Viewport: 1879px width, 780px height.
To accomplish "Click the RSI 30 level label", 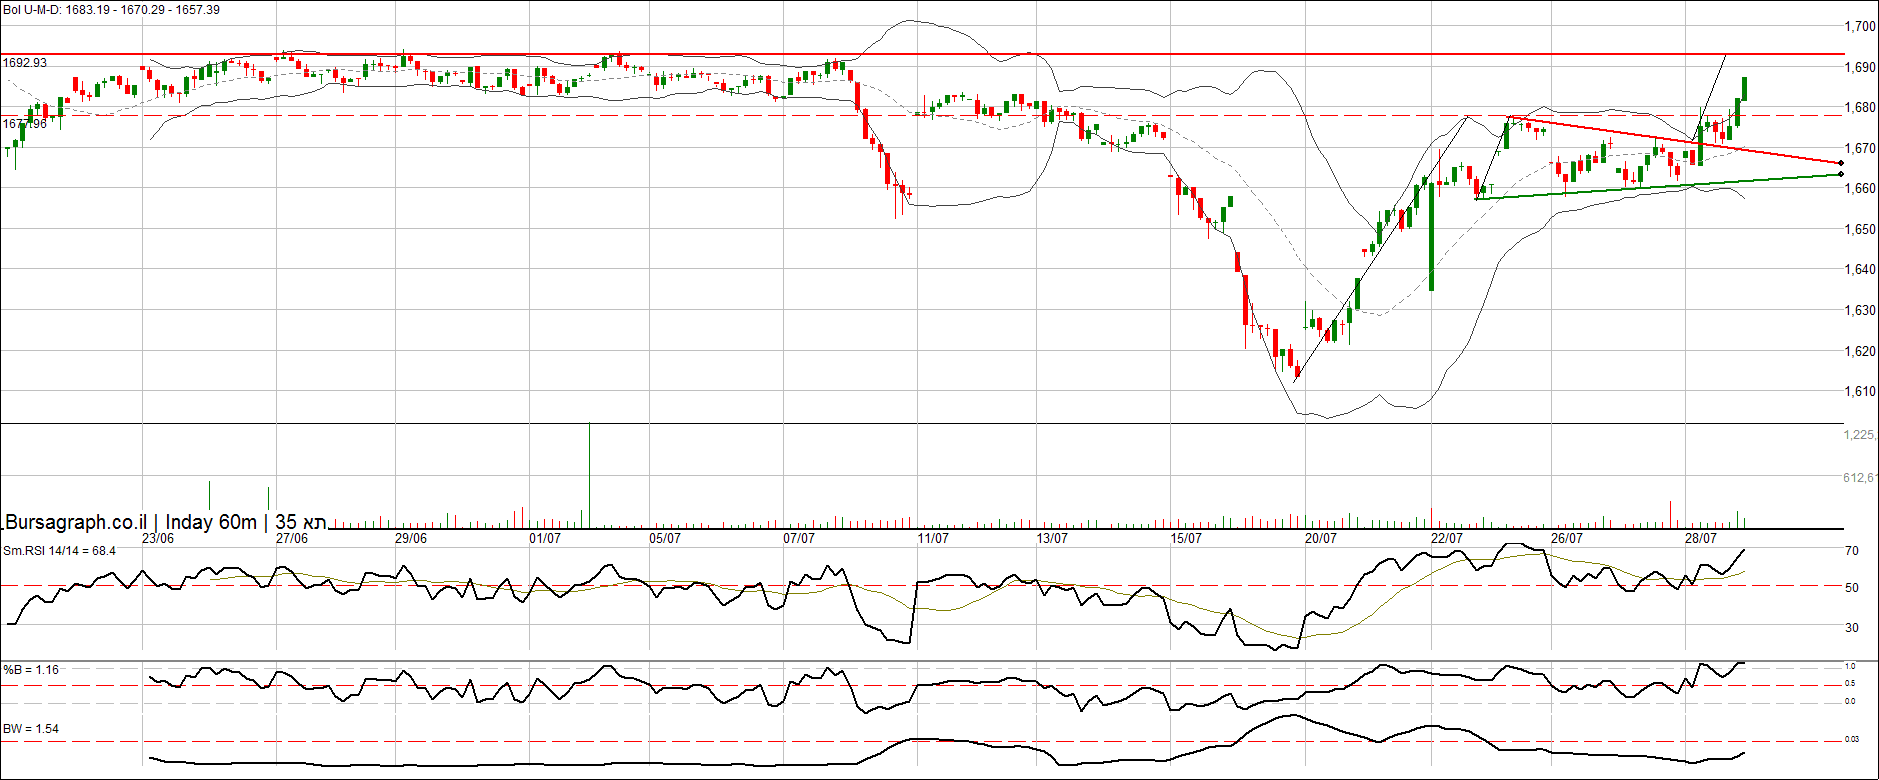I will click(x=1852, y=628).
